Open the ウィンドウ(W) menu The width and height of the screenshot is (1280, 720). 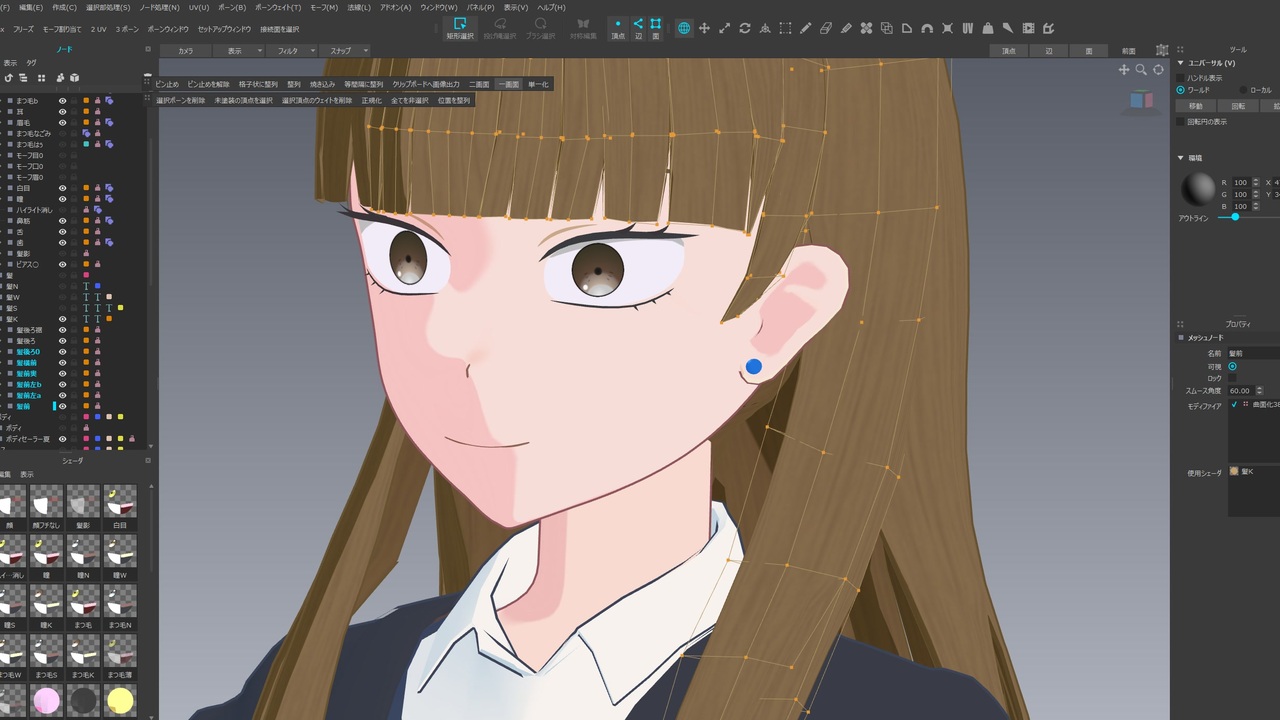coord(438,7)
